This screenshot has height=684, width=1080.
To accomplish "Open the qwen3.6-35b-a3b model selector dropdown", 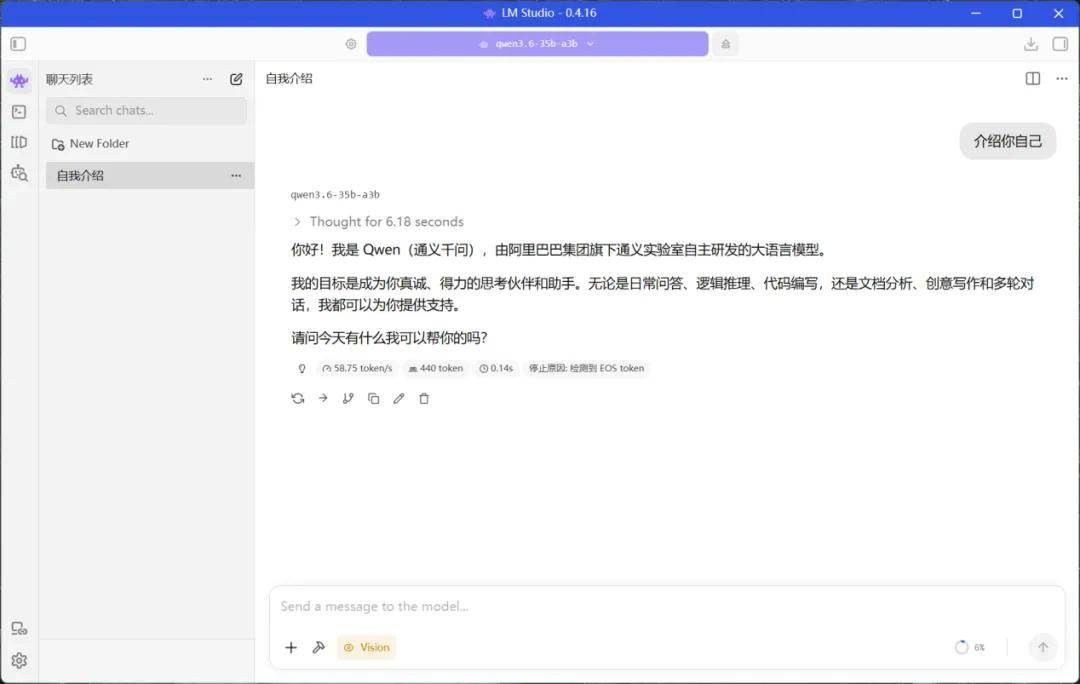I will pyautogui.click(x=537, y=44).
